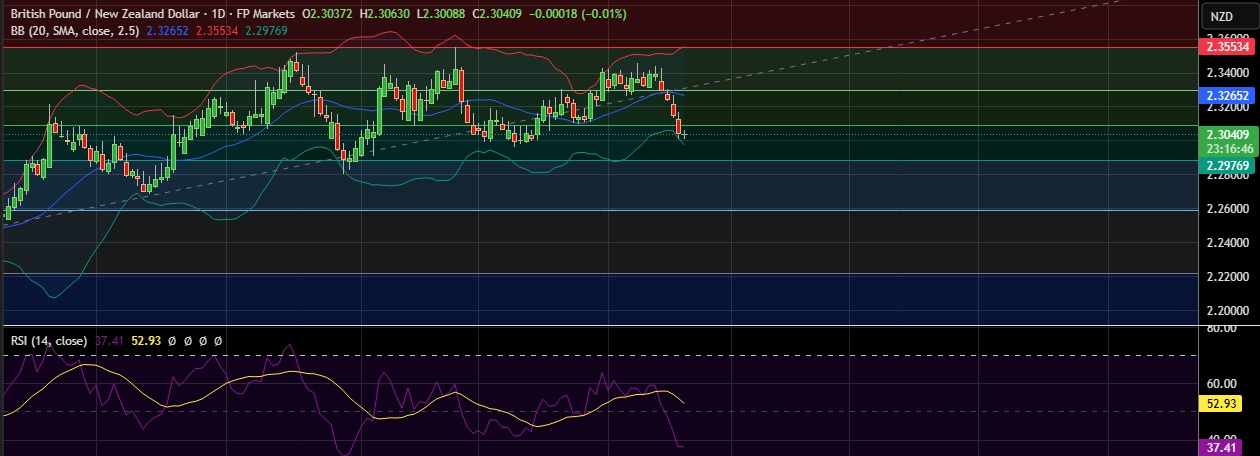Click the yellow 52.93 label on RSI axis

tap(1221, 405)
